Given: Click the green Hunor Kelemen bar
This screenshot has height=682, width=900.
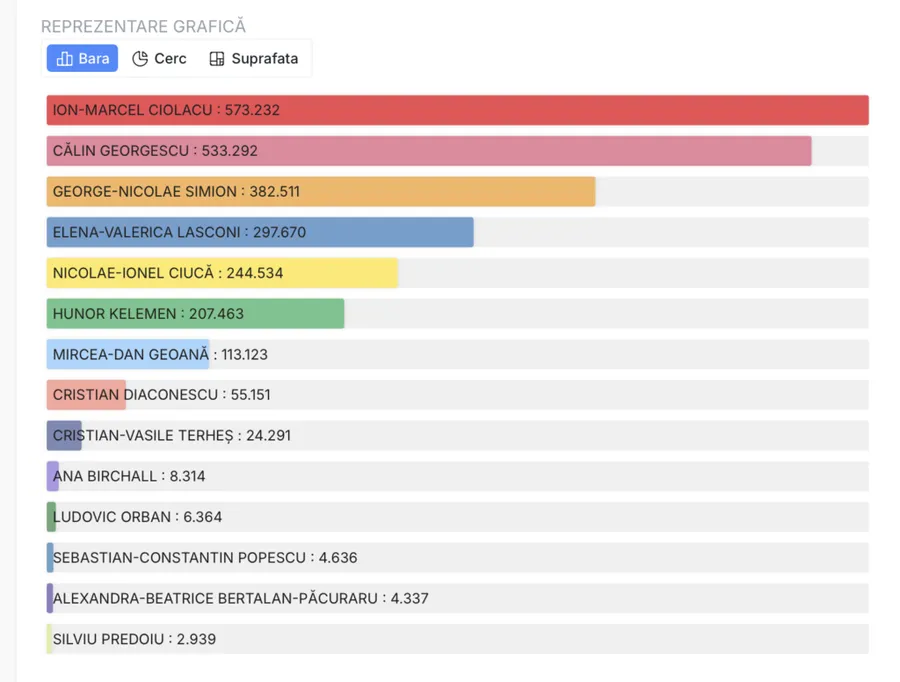Looking at the screenshot, I should [x=195, y=314].
